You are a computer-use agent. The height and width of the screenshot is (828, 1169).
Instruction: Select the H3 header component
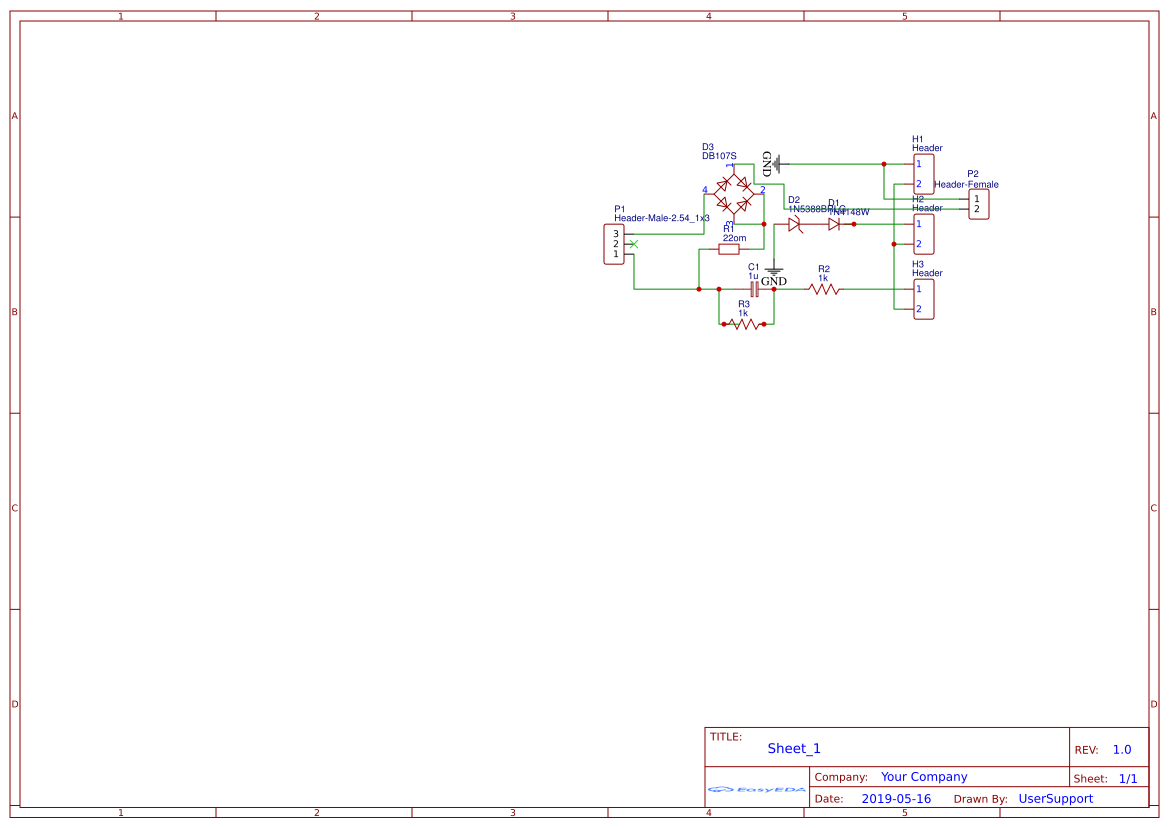click(923, 299)
